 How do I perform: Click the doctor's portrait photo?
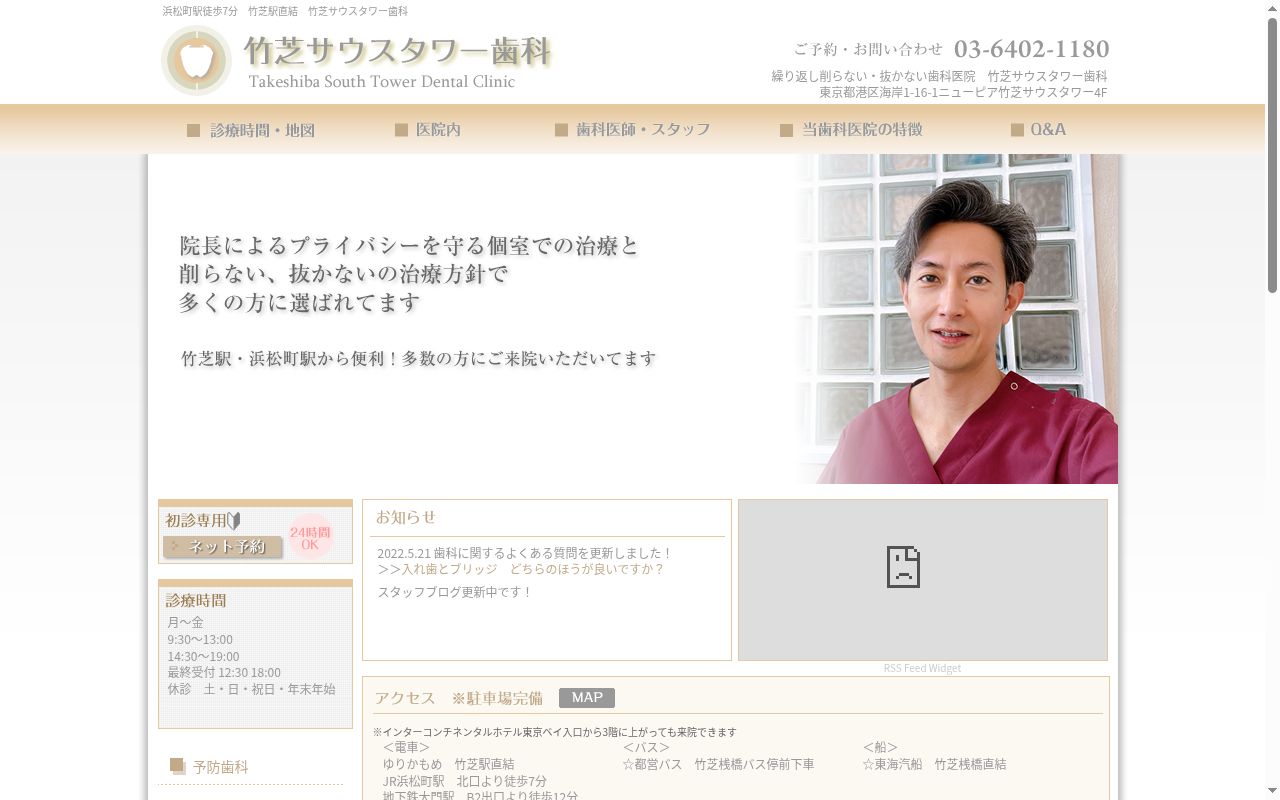(957, 319)
